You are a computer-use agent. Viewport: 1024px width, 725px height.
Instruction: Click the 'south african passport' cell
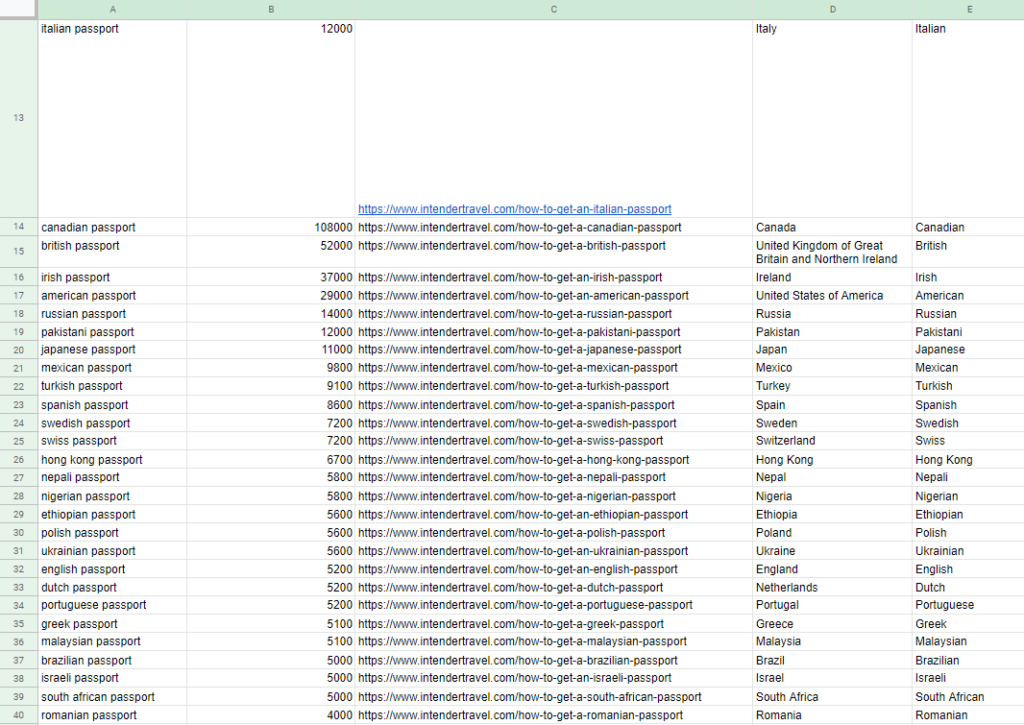[112, 697]
